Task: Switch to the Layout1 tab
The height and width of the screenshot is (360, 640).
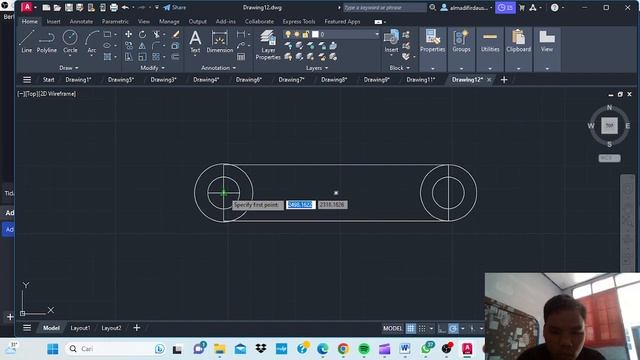Action: [80, 328]
